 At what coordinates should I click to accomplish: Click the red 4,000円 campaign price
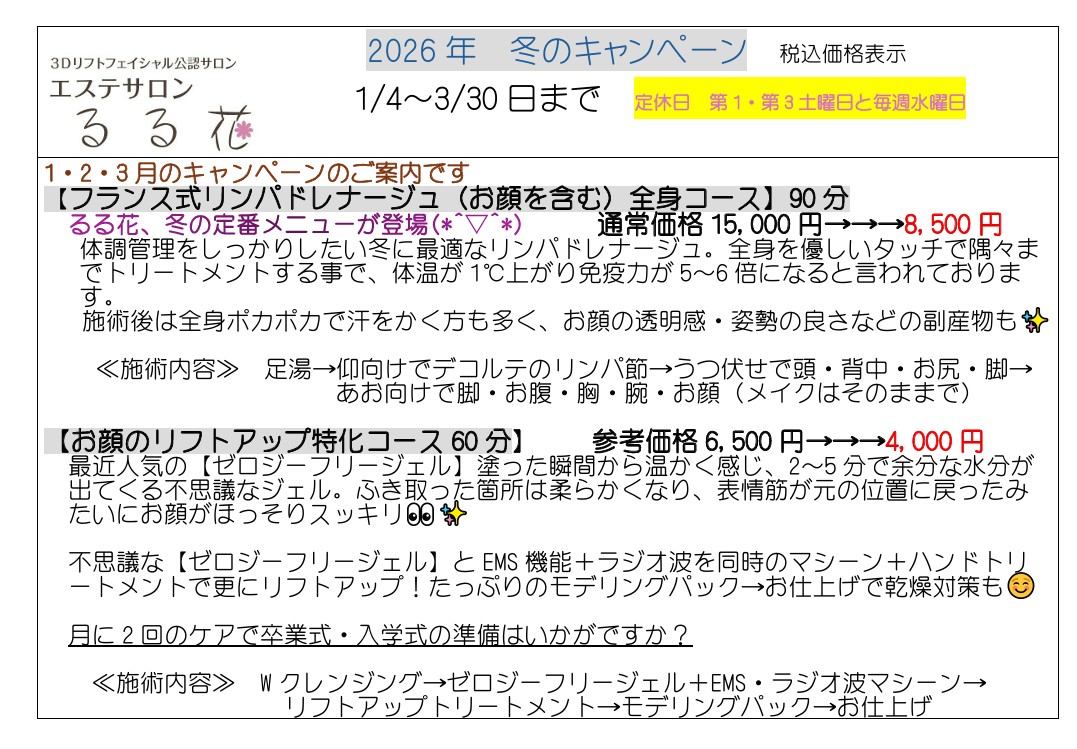pyautogui.click(x=934, y=441)
